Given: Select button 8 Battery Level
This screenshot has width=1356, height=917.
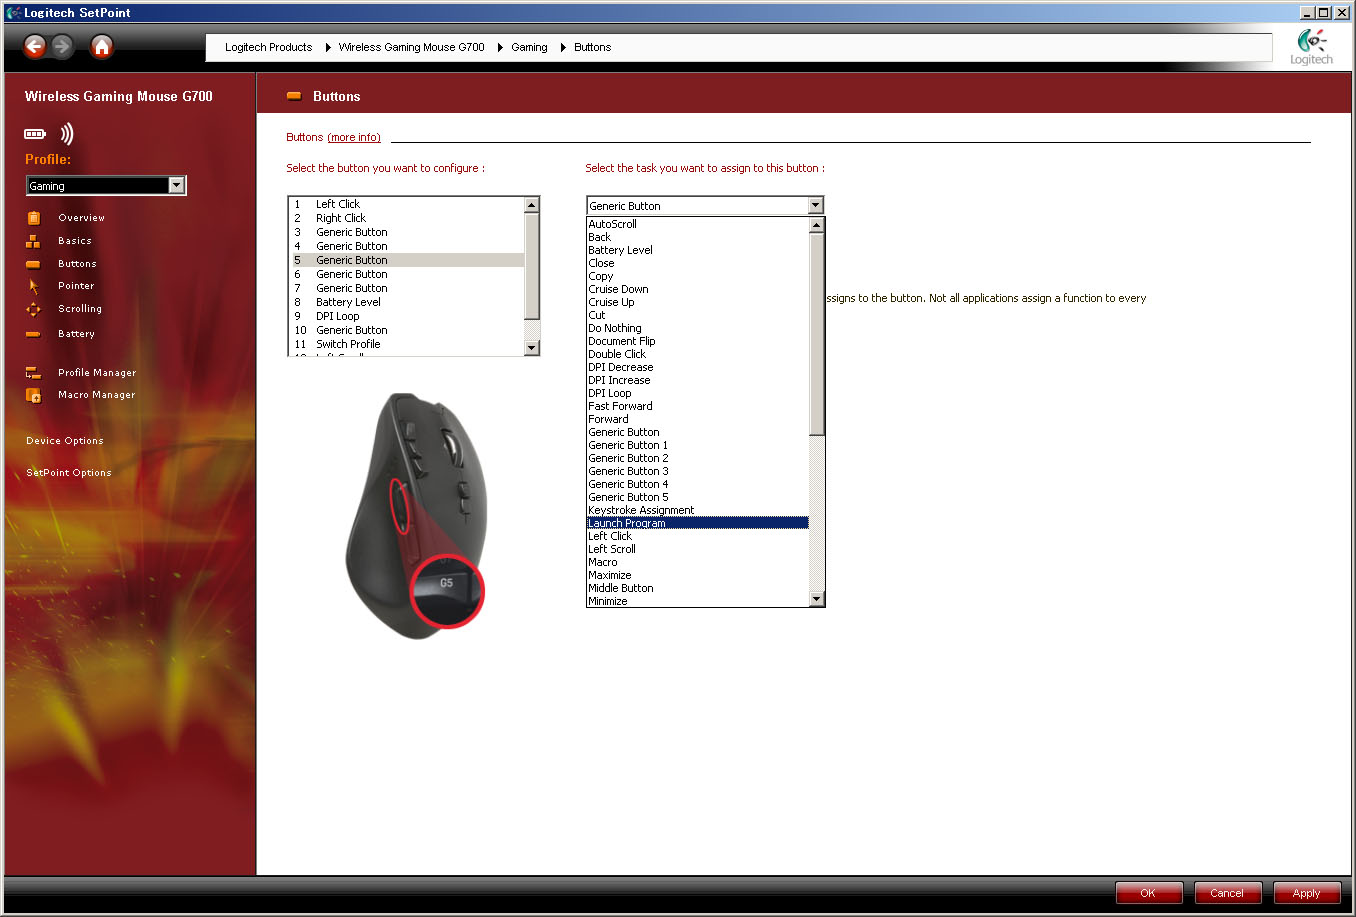Looking at the screenshot, I should point(408,302).
